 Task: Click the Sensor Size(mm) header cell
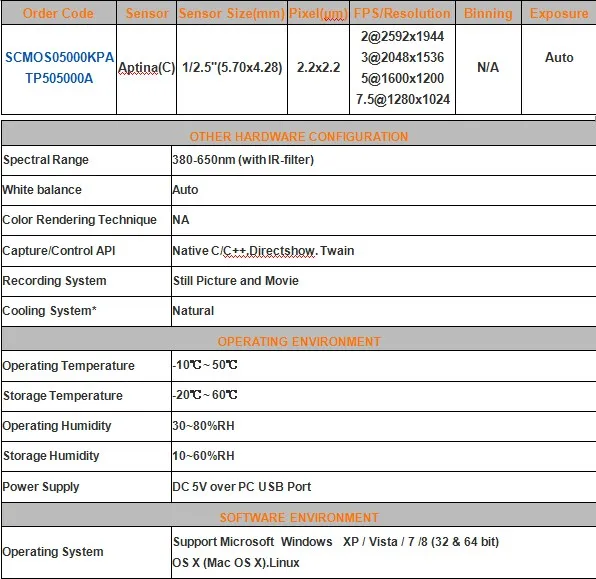(232, 13)
